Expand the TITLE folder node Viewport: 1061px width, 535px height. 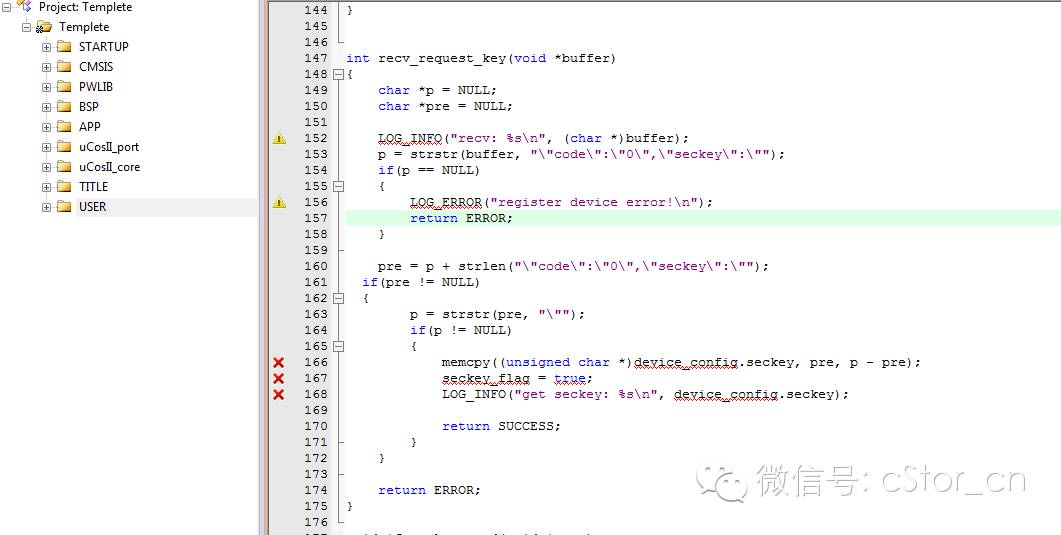tap(46, 187)
